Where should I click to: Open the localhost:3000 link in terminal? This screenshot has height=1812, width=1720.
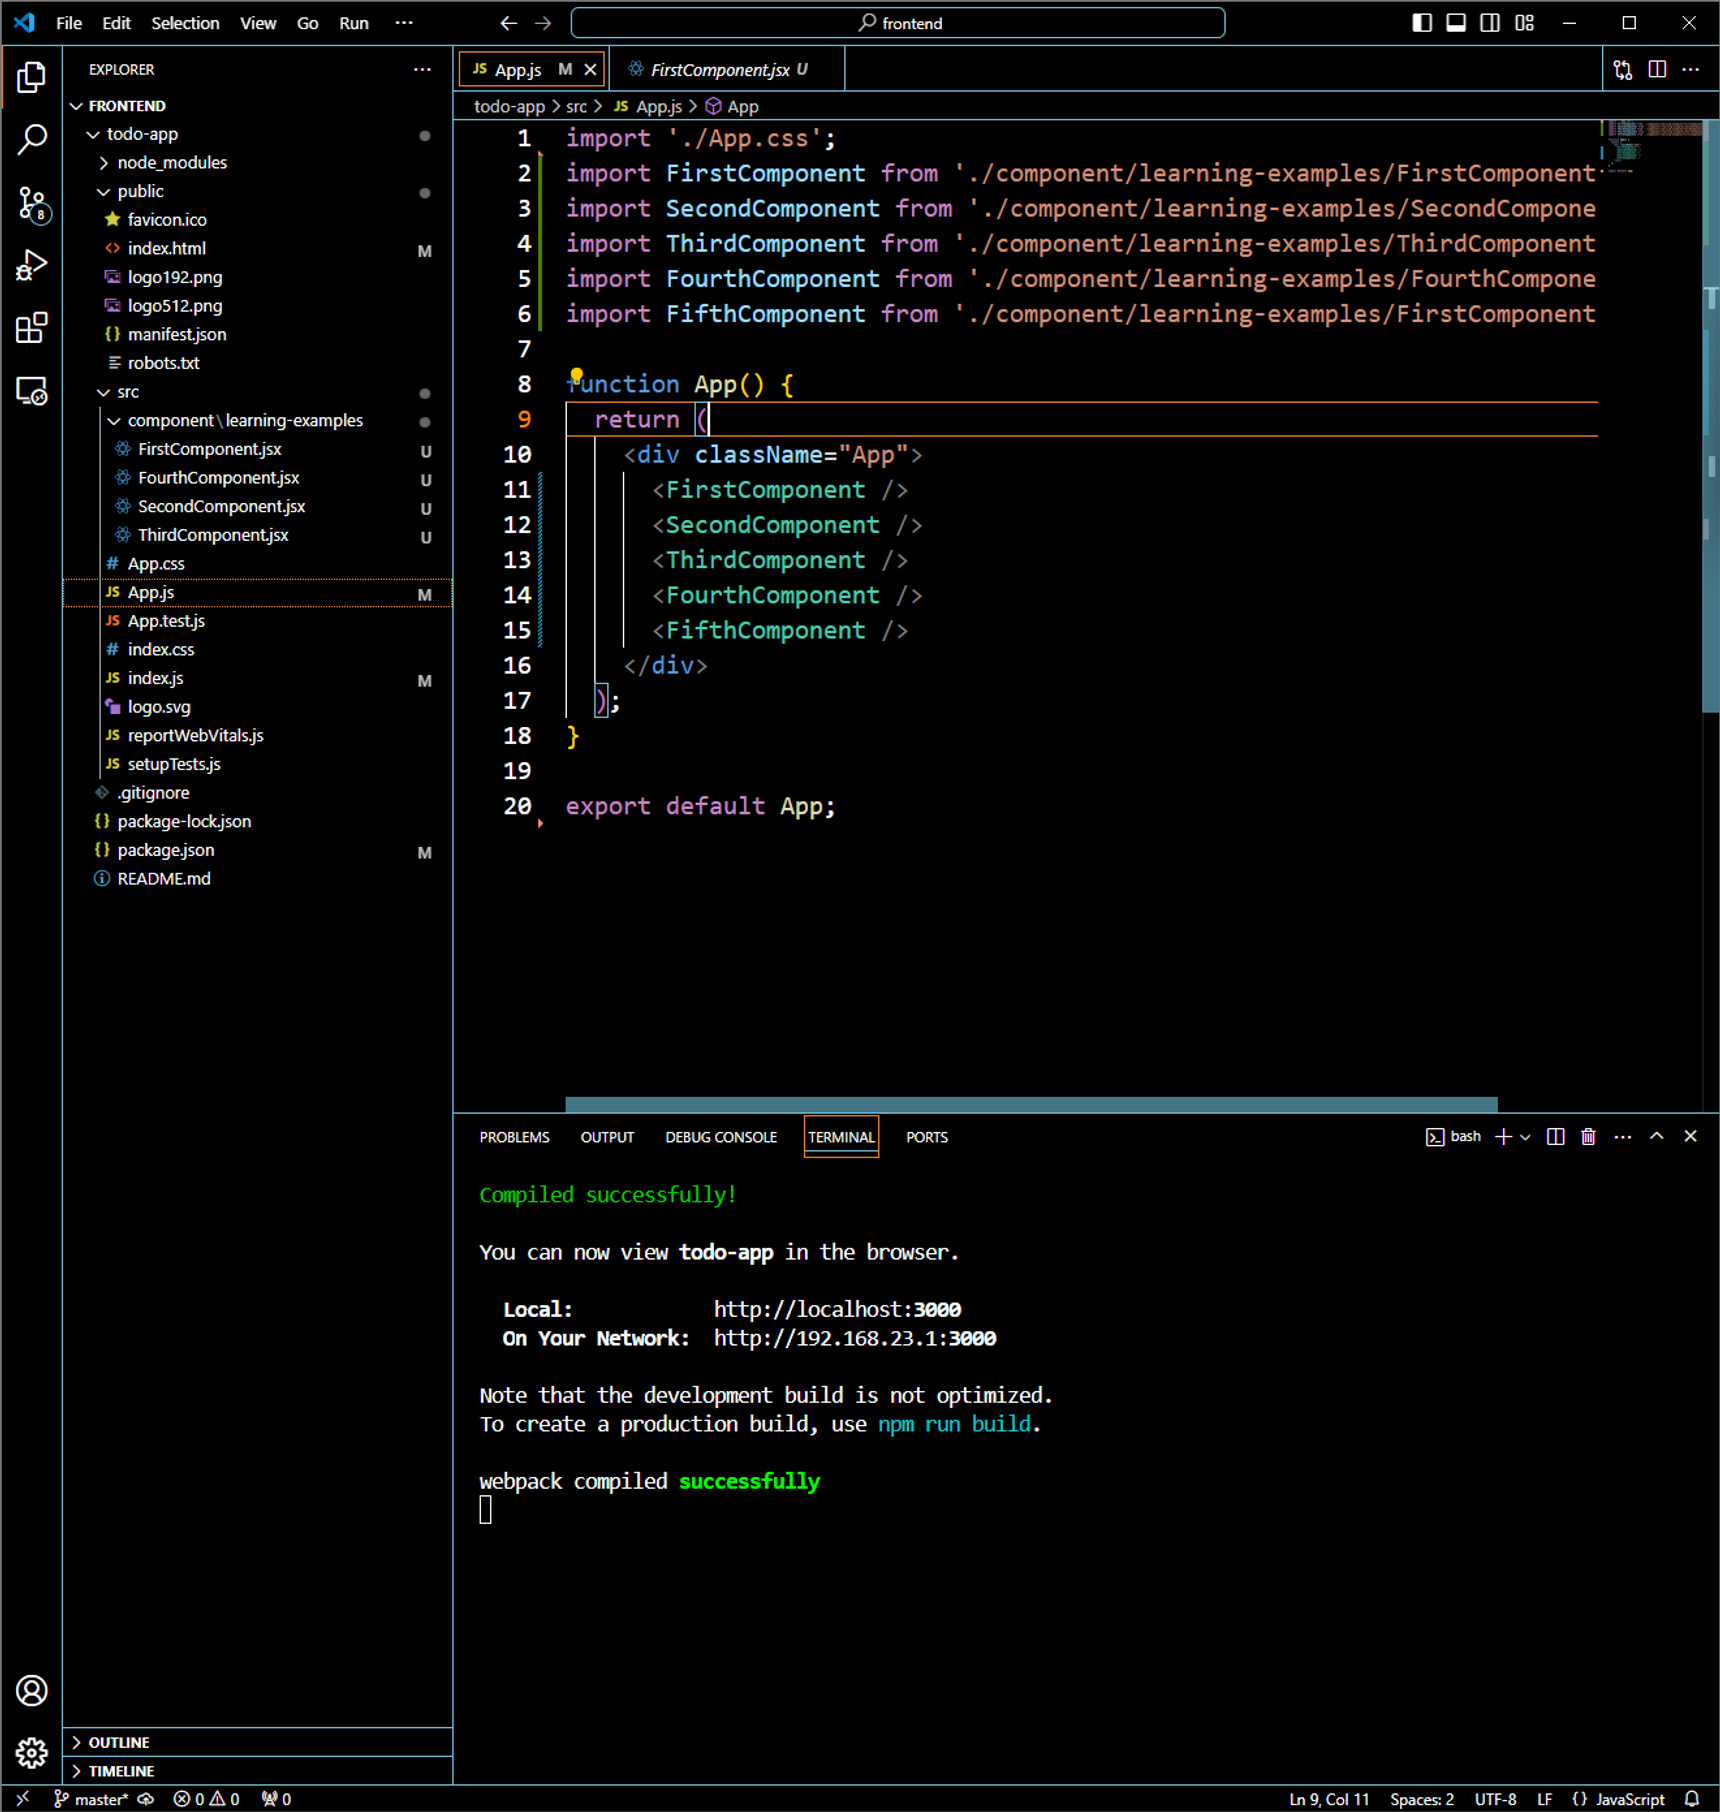(837, 1309)
